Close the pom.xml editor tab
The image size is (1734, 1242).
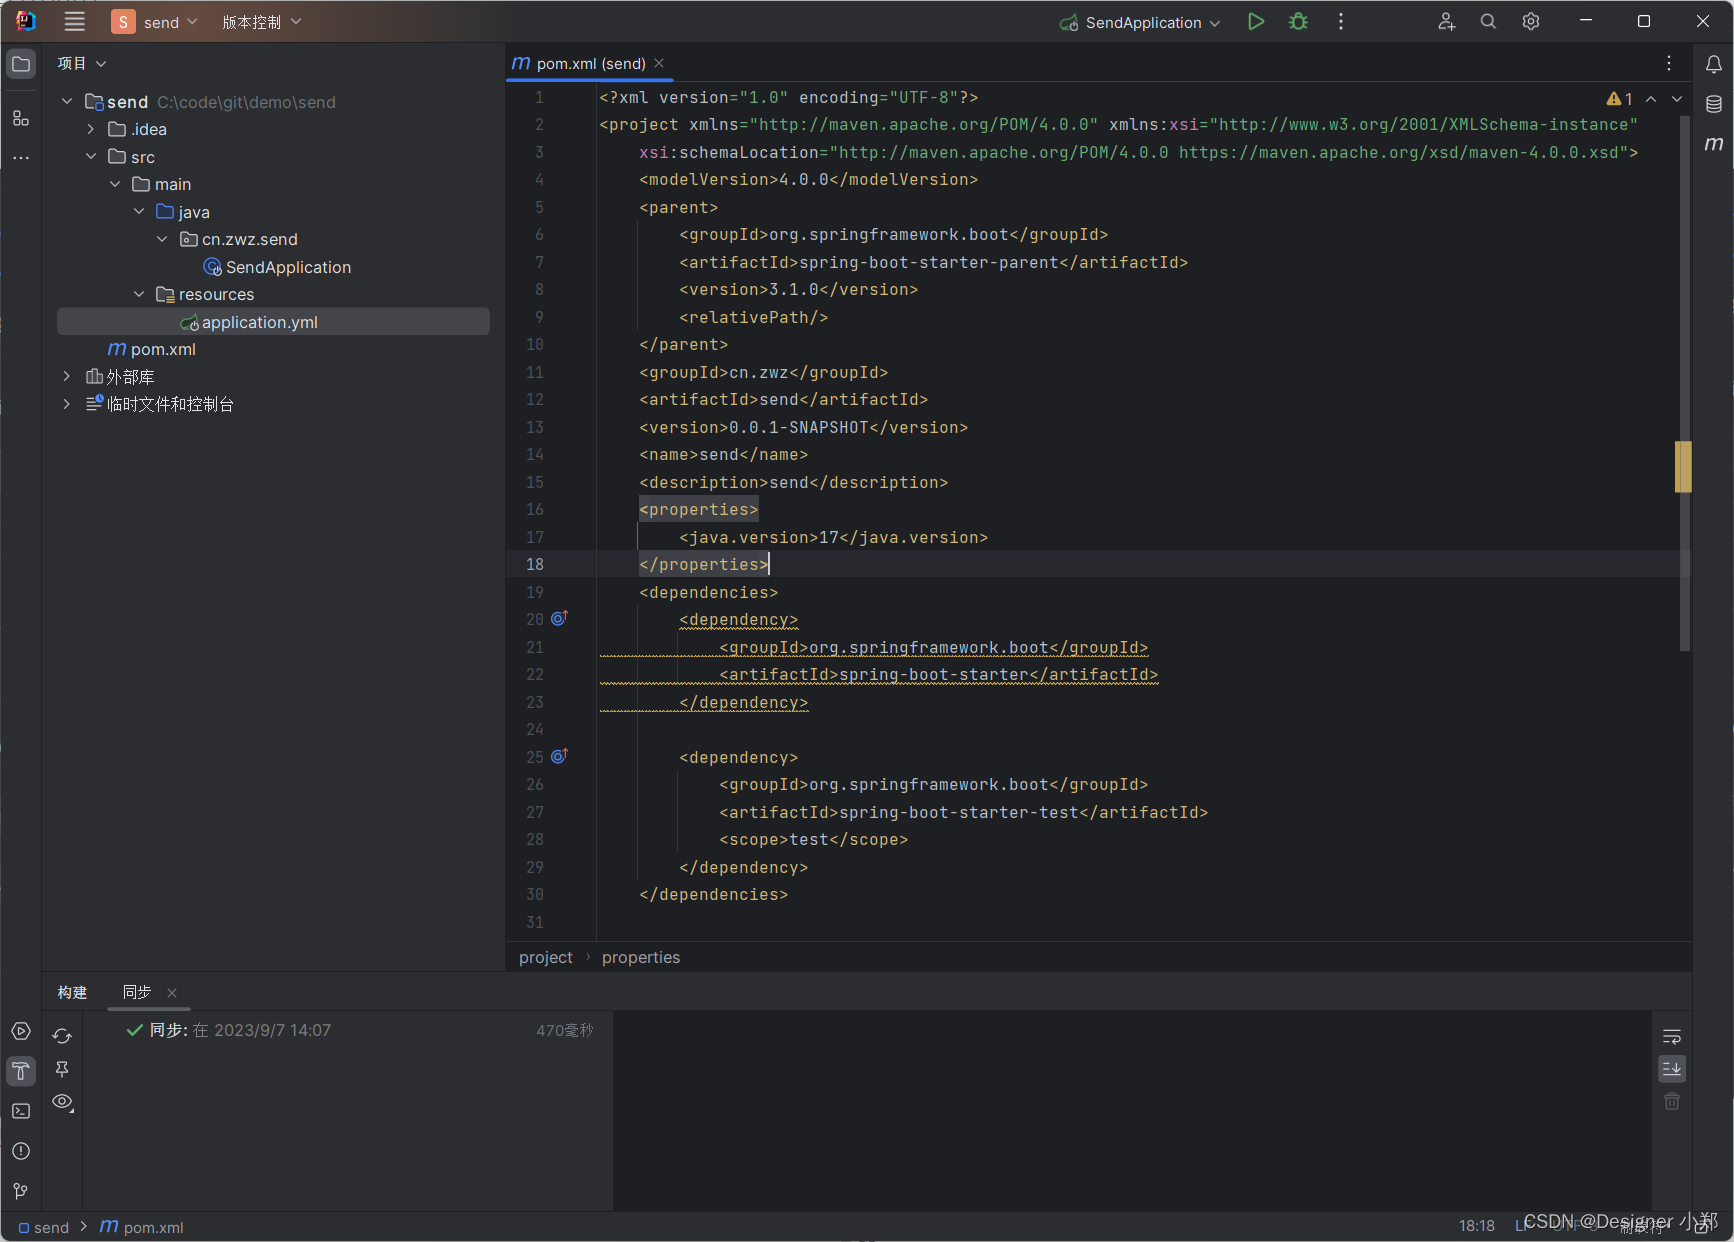tap(659, 63)
